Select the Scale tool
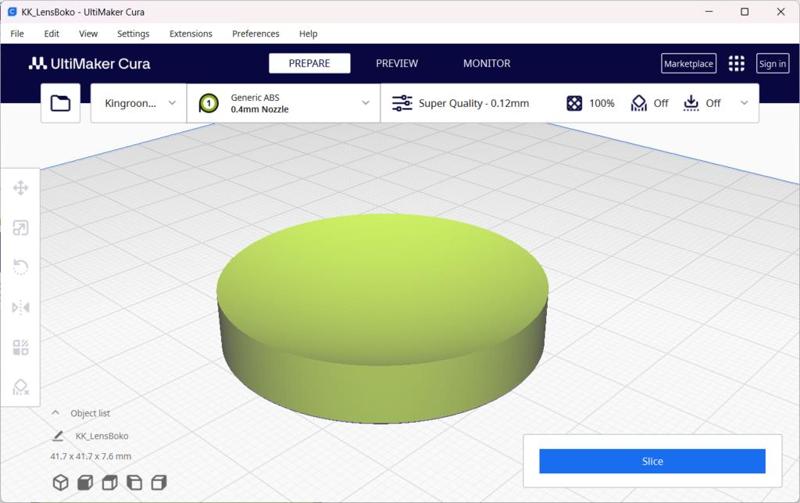Screen dimensions: 800x503 coord(20,228)
